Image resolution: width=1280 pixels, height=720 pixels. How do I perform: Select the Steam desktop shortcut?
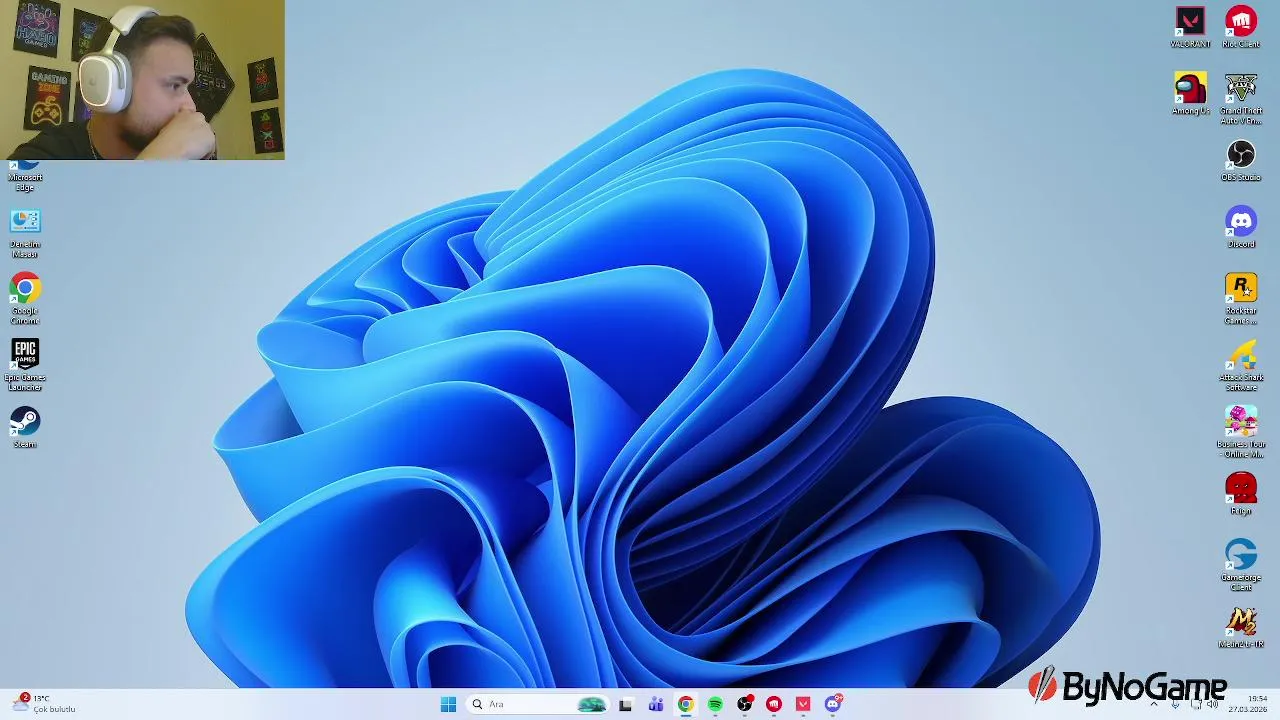25,428
